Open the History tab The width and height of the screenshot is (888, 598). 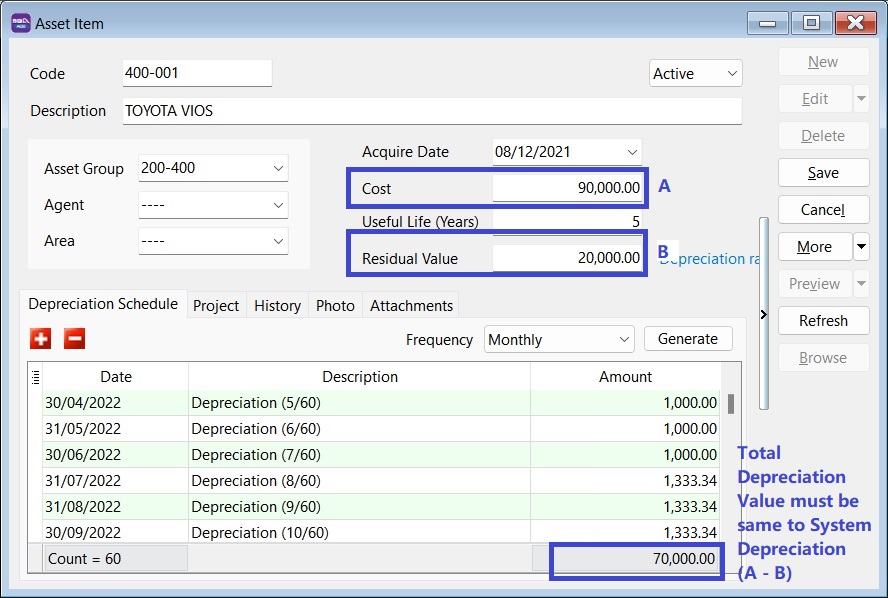[277, 306]
